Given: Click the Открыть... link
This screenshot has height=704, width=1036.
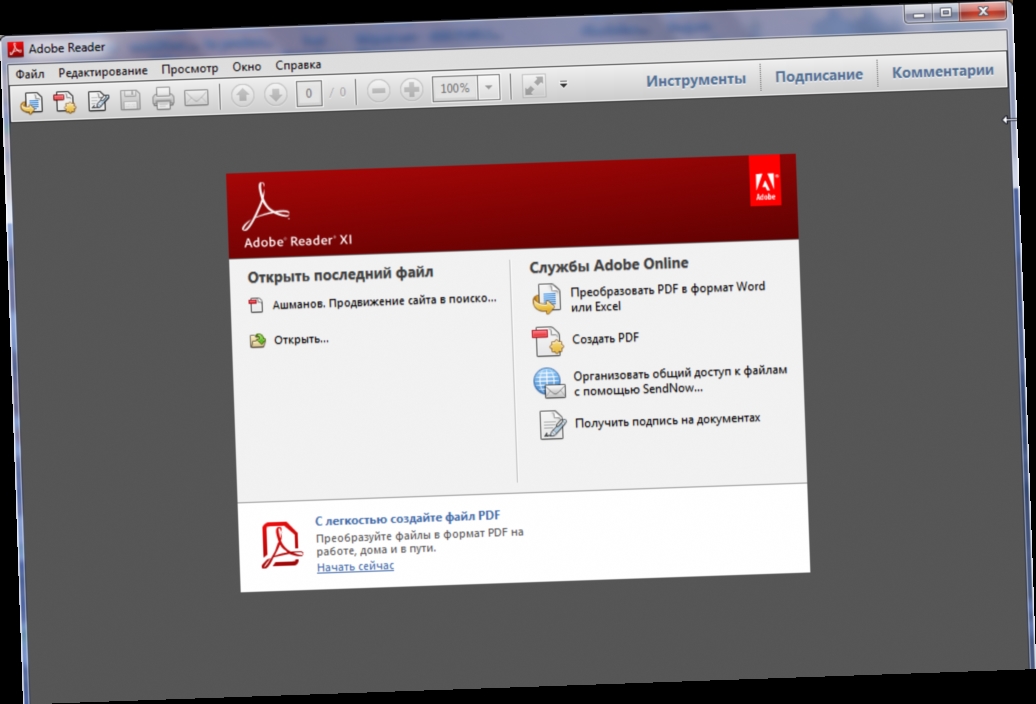Looking at the screenshot, I should [x=301, y=339].
